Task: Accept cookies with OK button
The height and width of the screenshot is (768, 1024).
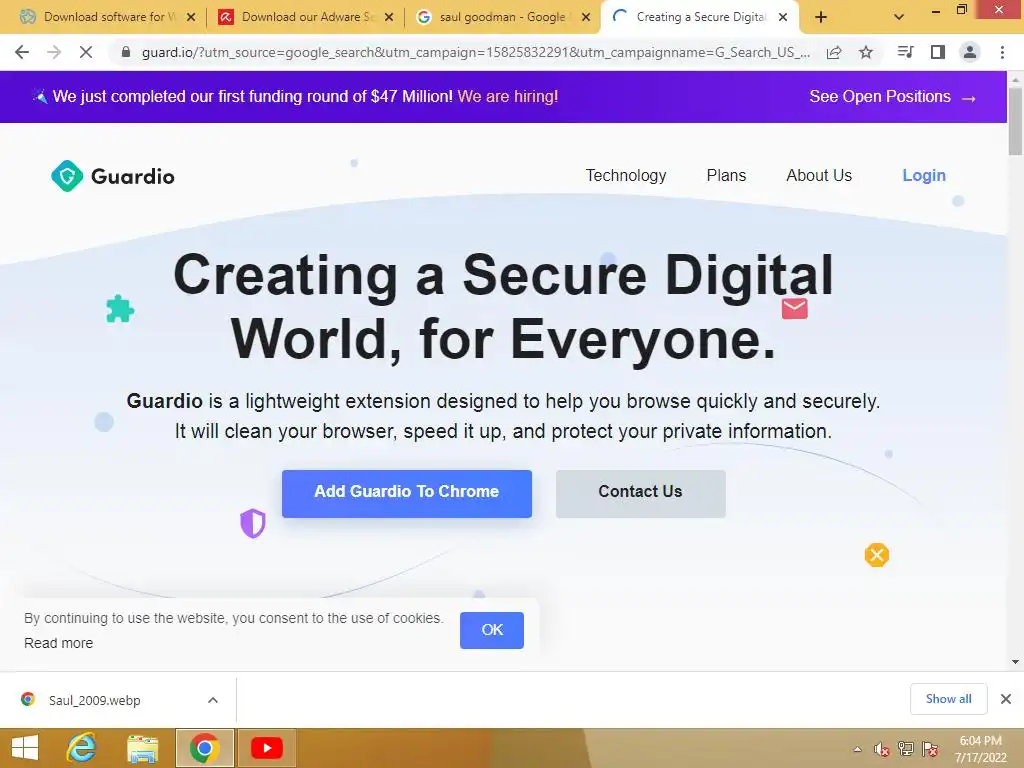Action: coord(492,630)
